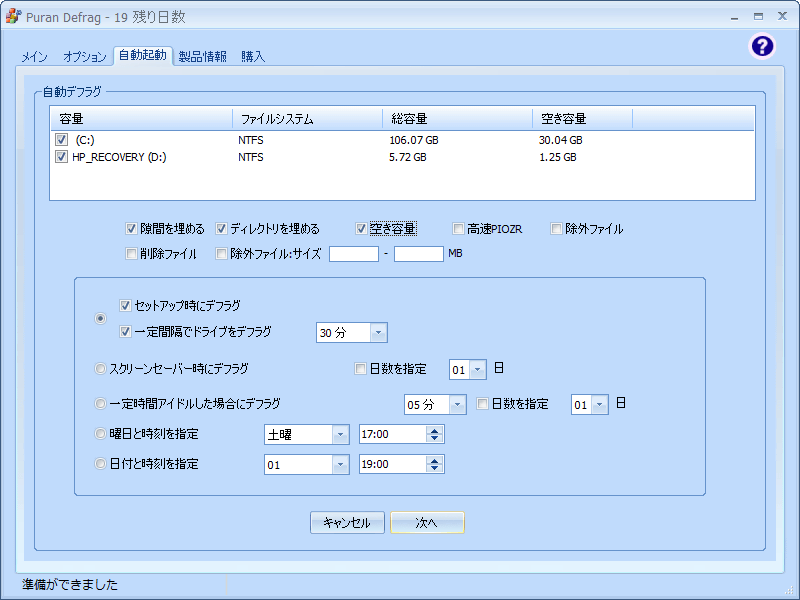Image resolution: width=800 pixels, height=600 pixels.
Task: Click NTFS in the HP_RECOVERY (D:) row
Action: [251, 157]
